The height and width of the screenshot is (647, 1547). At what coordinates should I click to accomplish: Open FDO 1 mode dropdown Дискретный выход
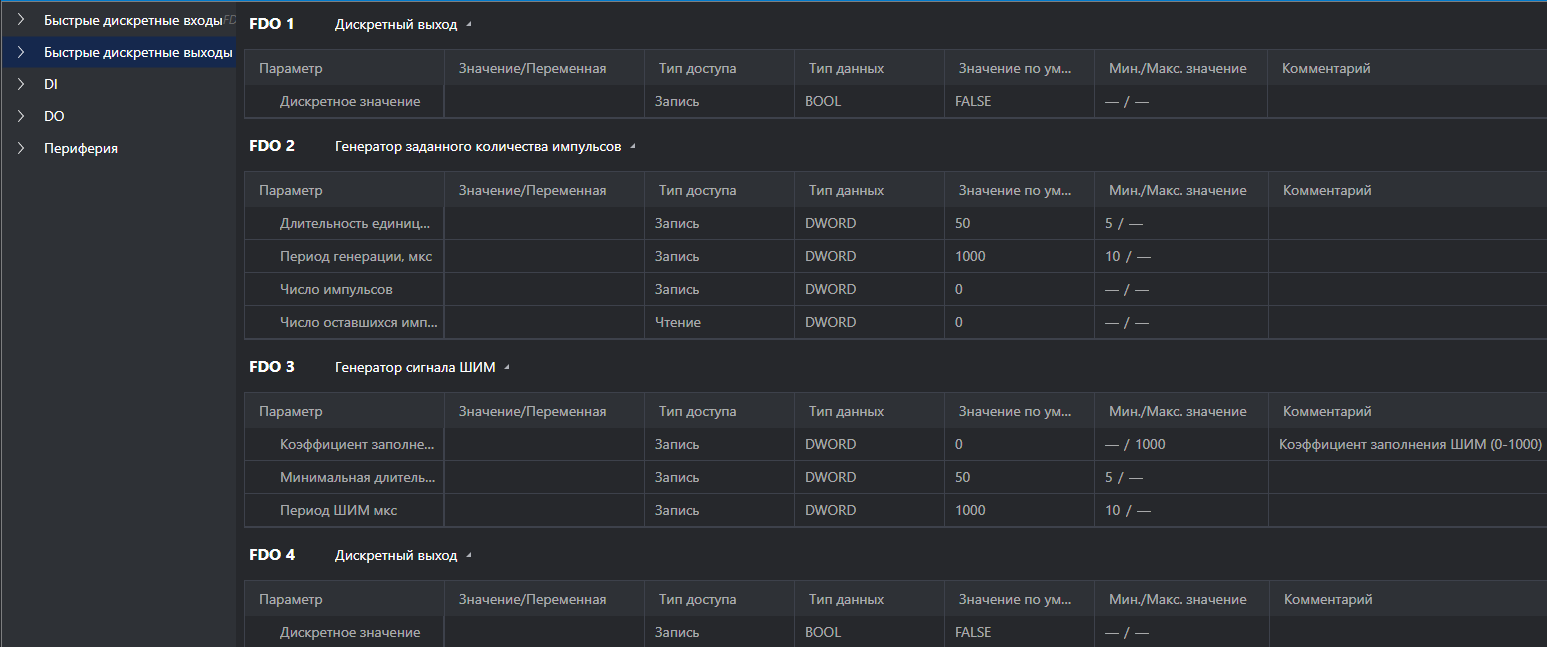coord(402,24)
